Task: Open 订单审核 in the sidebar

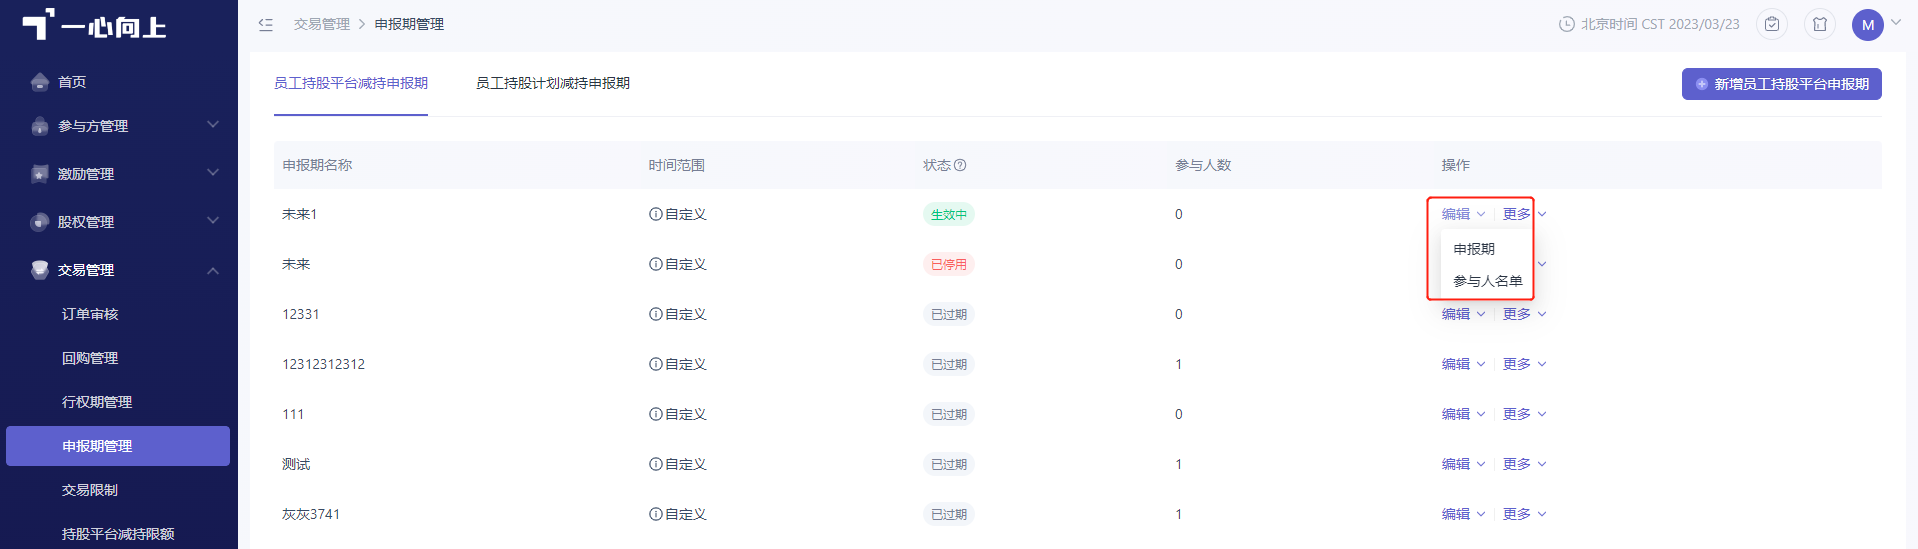Action: 90,314
